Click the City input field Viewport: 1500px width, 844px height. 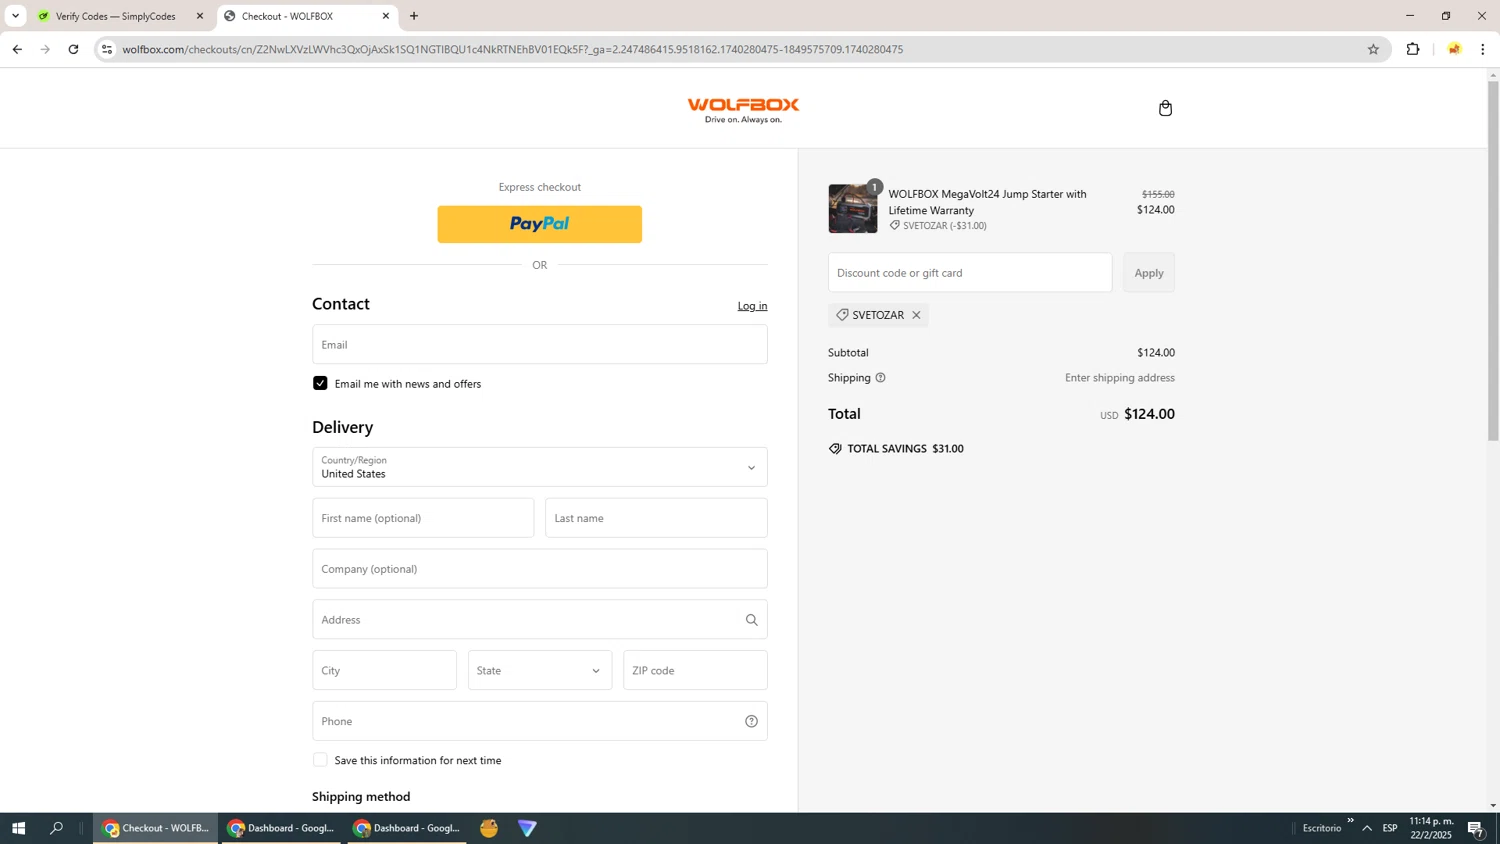pyautogui.click(x=384, y=670)
